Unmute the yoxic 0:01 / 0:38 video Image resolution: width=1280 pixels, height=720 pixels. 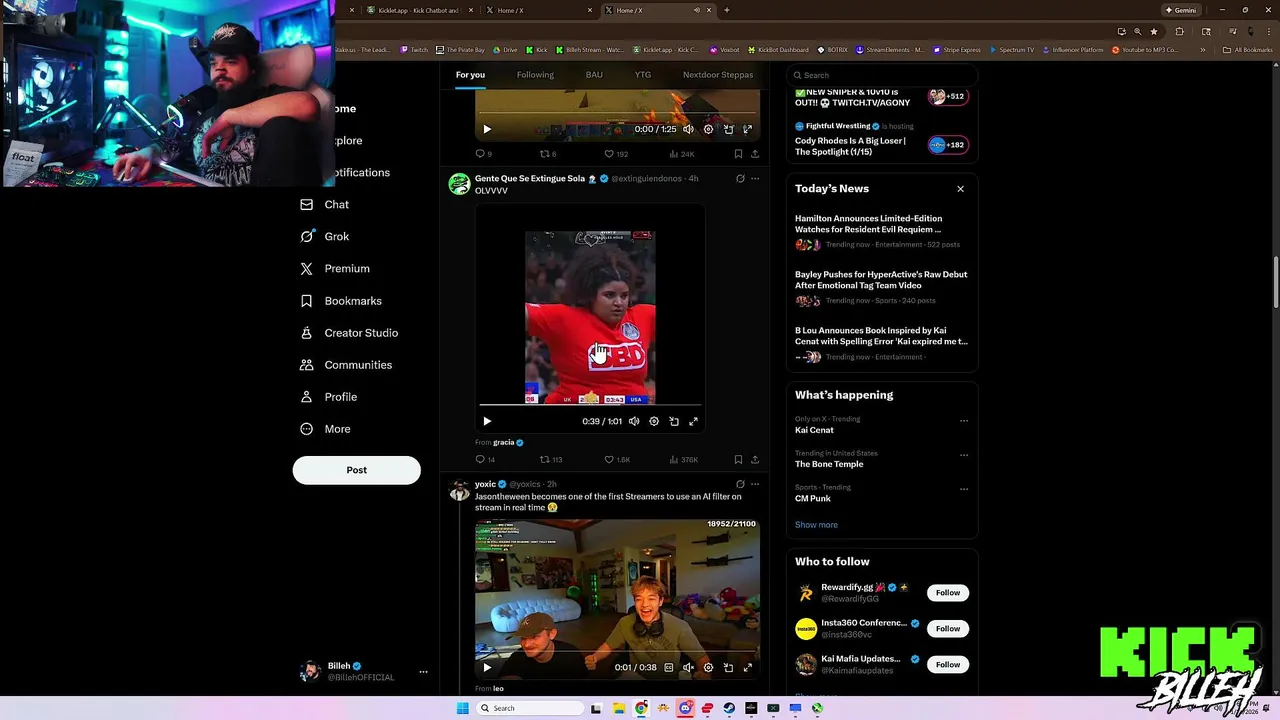tap(688, 667)
